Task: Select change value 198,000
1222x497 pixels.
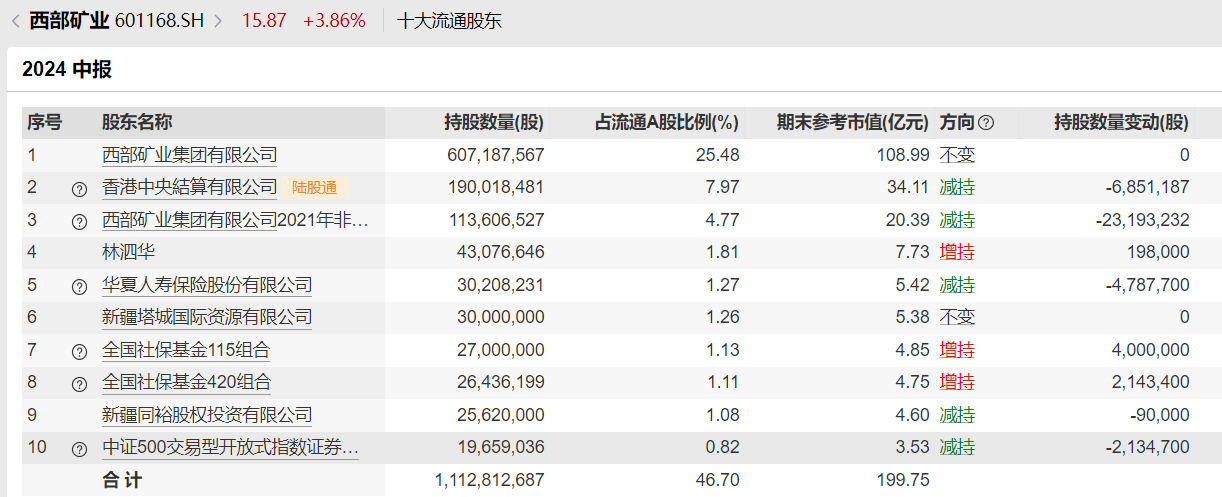Action: coord(1158,252)
